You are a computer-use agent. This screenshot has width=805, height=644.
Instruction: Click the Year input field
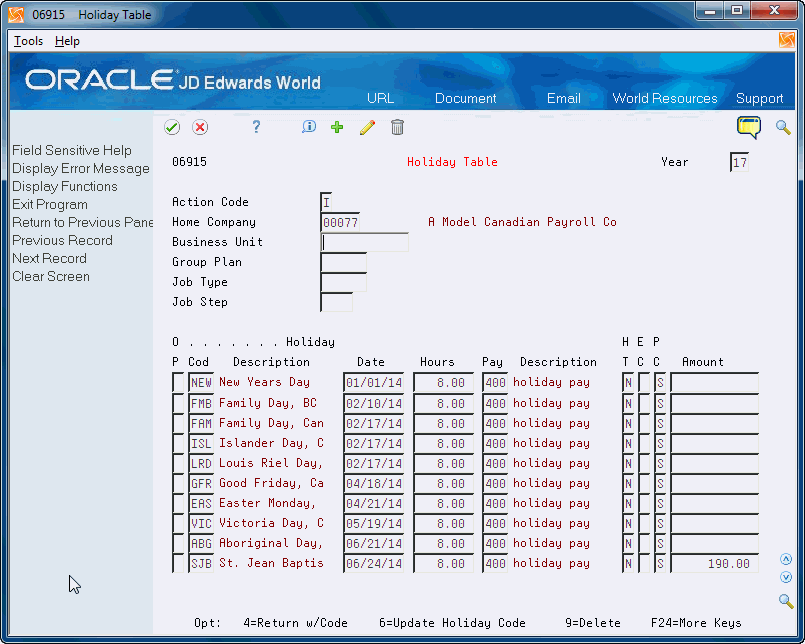tap(739, 162)
